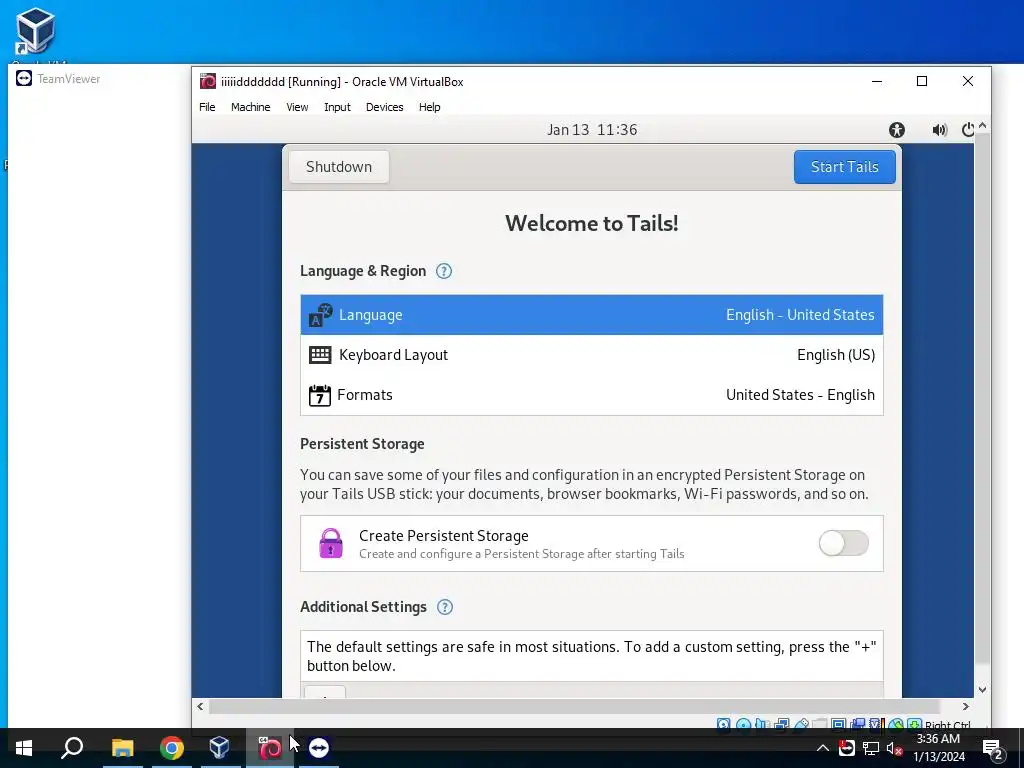Image resolution: width=1024 pixels, height=768 pixels.
Task: Open the Machine menu
Action: tap(250, 107)
